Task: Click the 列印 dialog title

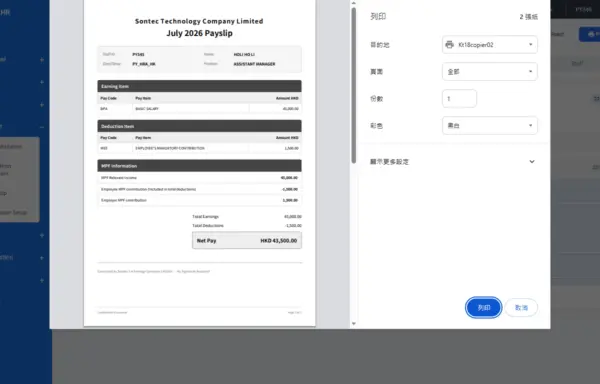Action: point(378,16)
